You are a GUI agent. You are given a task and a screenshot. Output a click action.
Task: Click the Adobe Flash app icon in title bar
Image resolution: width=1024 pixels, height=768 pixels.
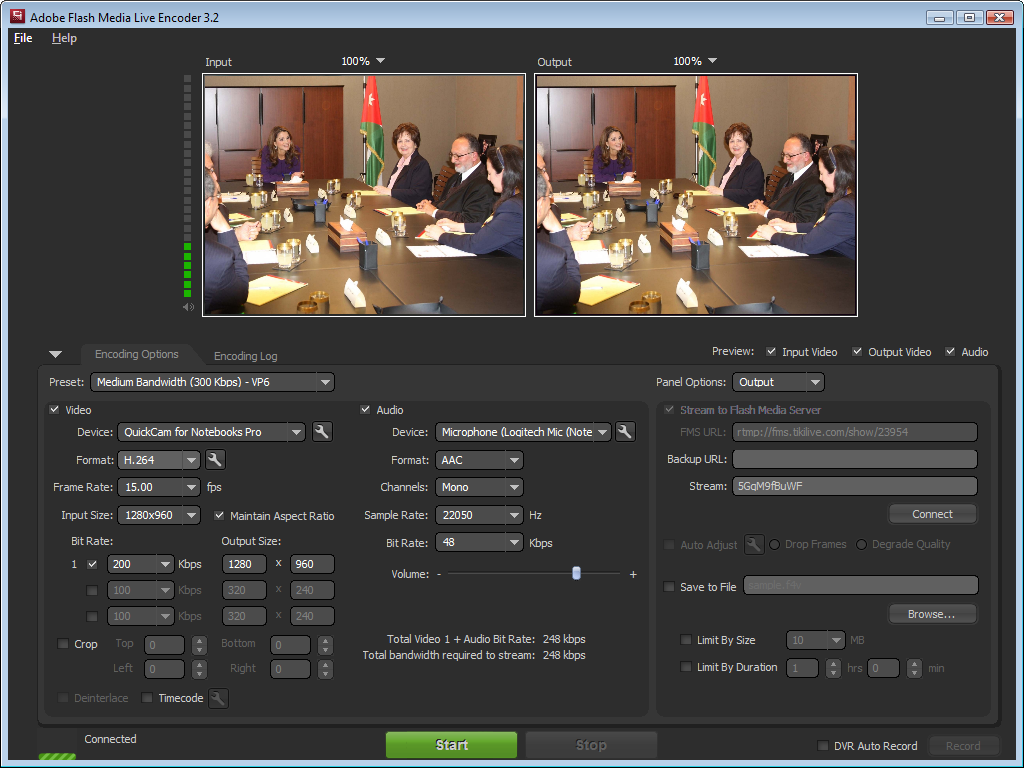17,16
